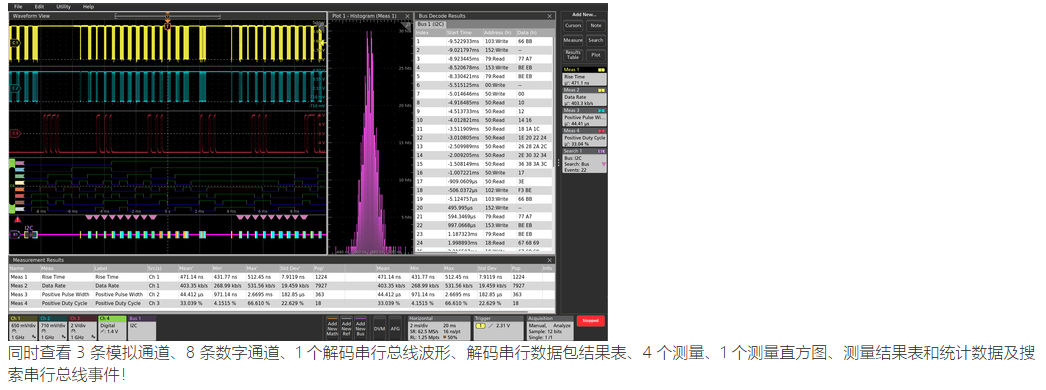Click the Index column header
The height and width of the screenshot is (390, 1046).
tap(430, 32)
